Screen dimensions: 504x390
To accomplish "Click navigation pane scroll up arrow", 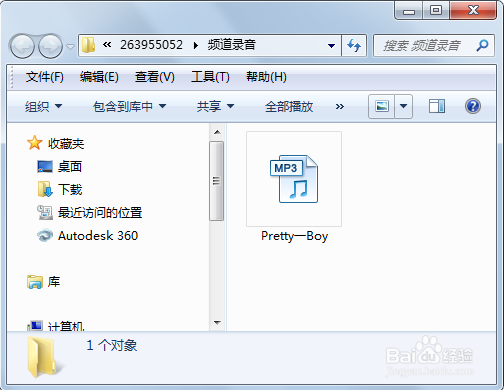I will click(x=217, y=132).
